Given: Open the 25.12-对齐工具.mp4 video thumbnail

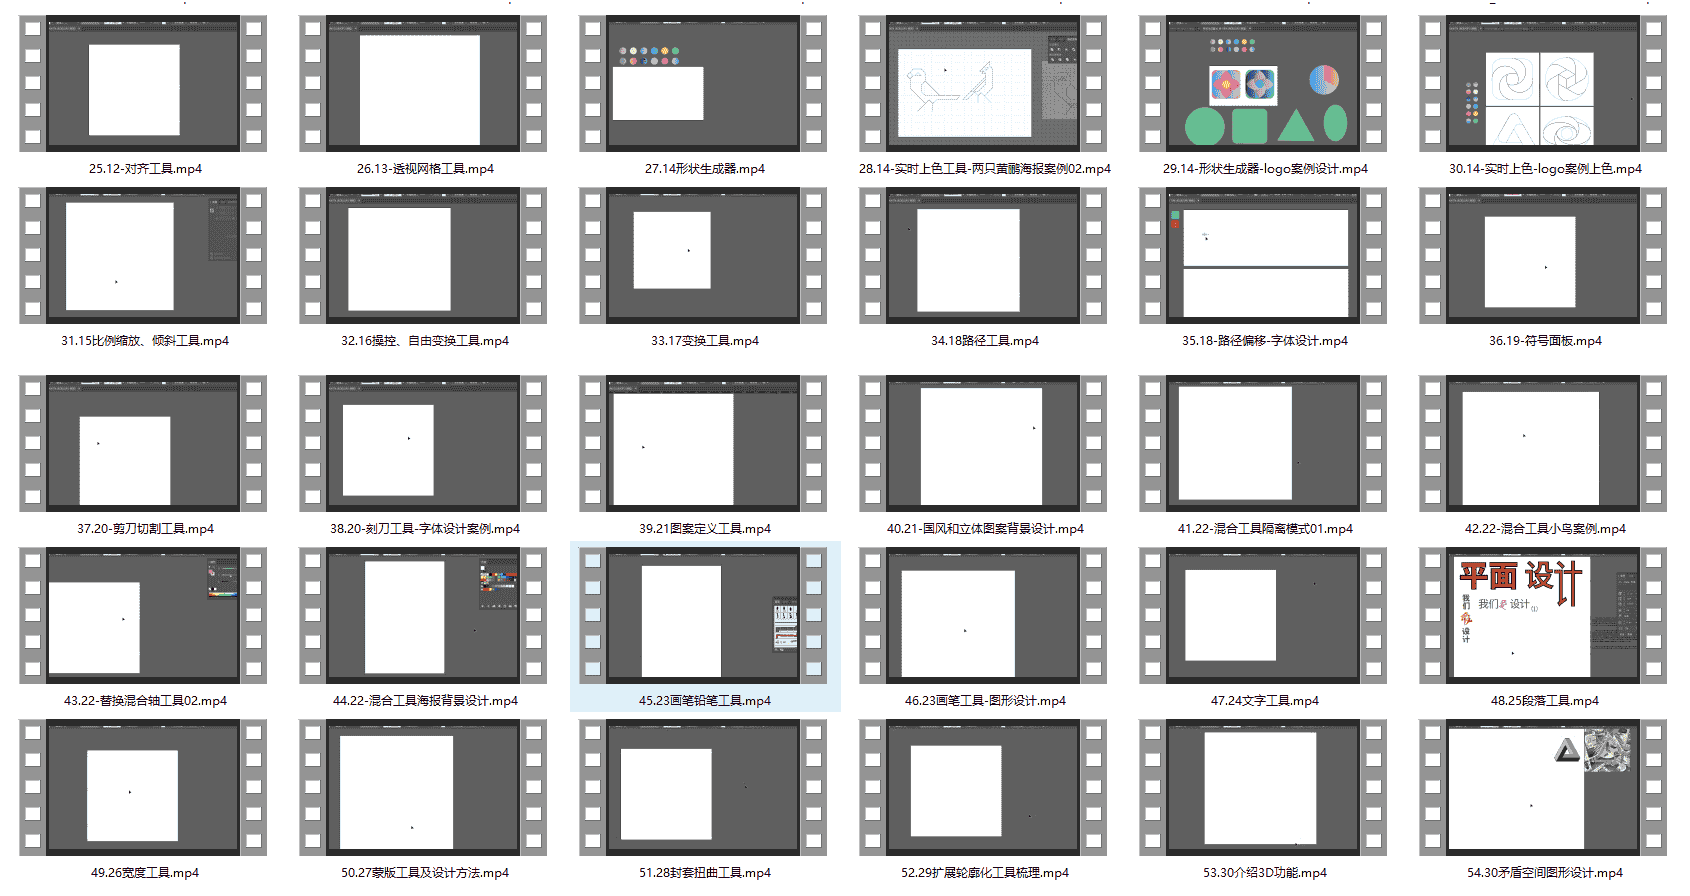Looking at the screenshot, I should tap(143, 84).
